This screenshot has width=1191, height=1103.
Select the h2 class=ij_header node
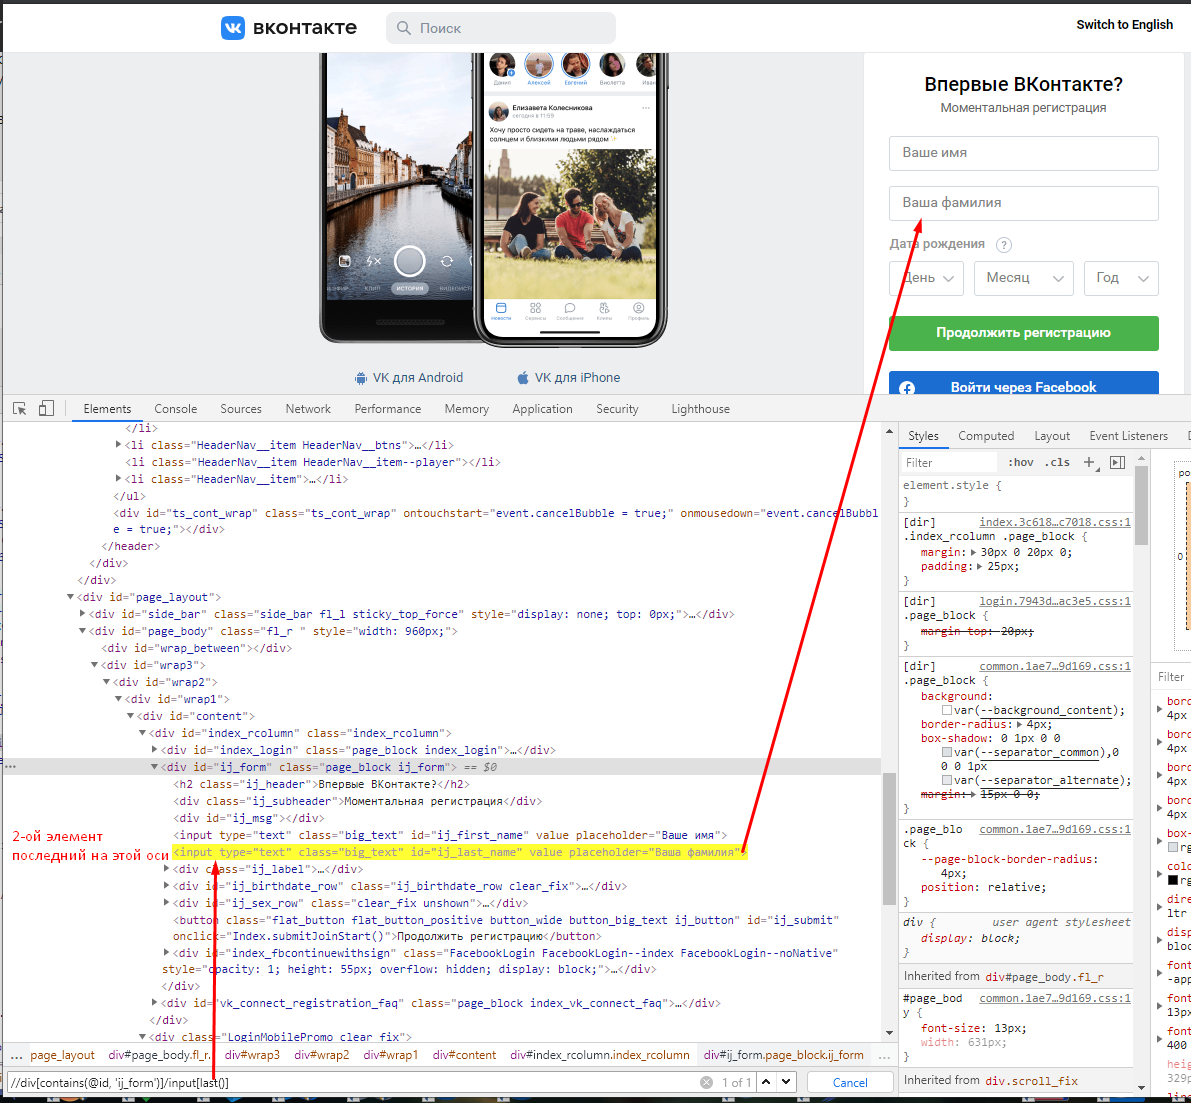pos(321,784)
